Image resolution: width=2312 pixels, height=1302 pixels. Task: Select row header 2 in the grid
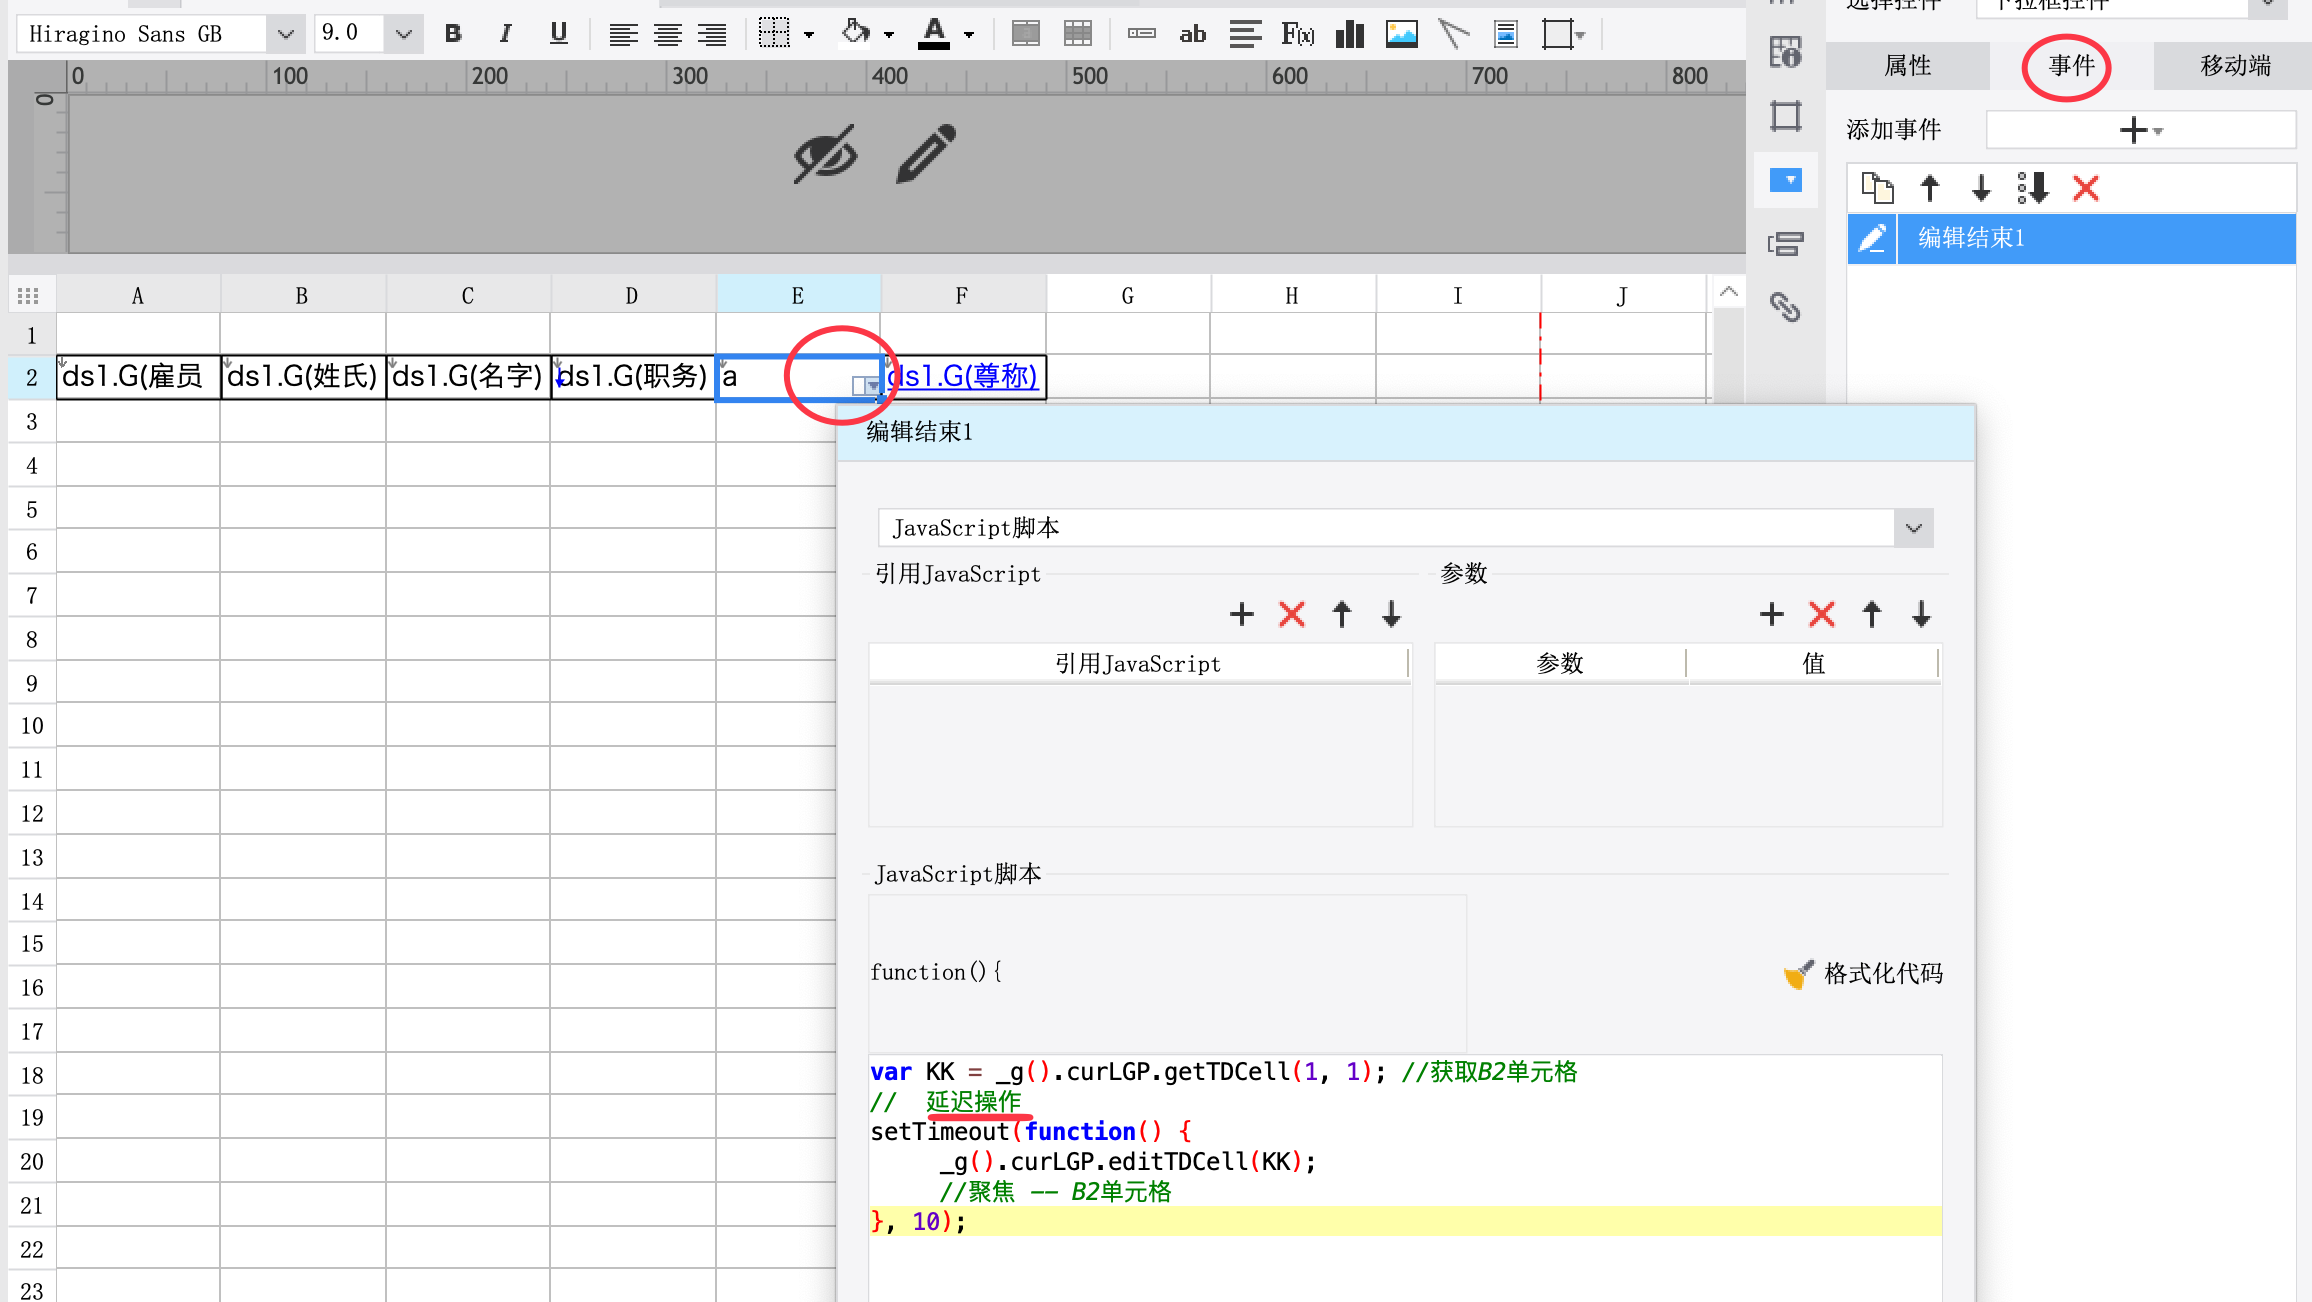(32, 377)
